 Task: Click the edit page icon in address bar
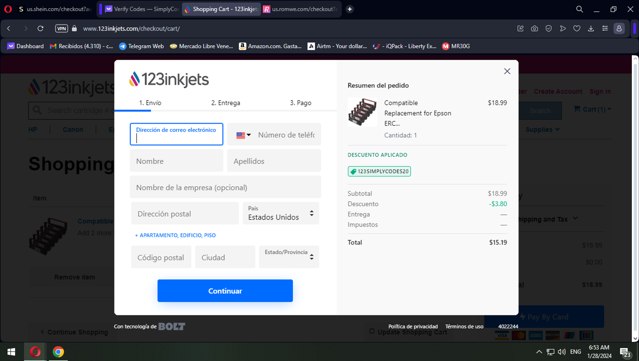tap(520, 29)
